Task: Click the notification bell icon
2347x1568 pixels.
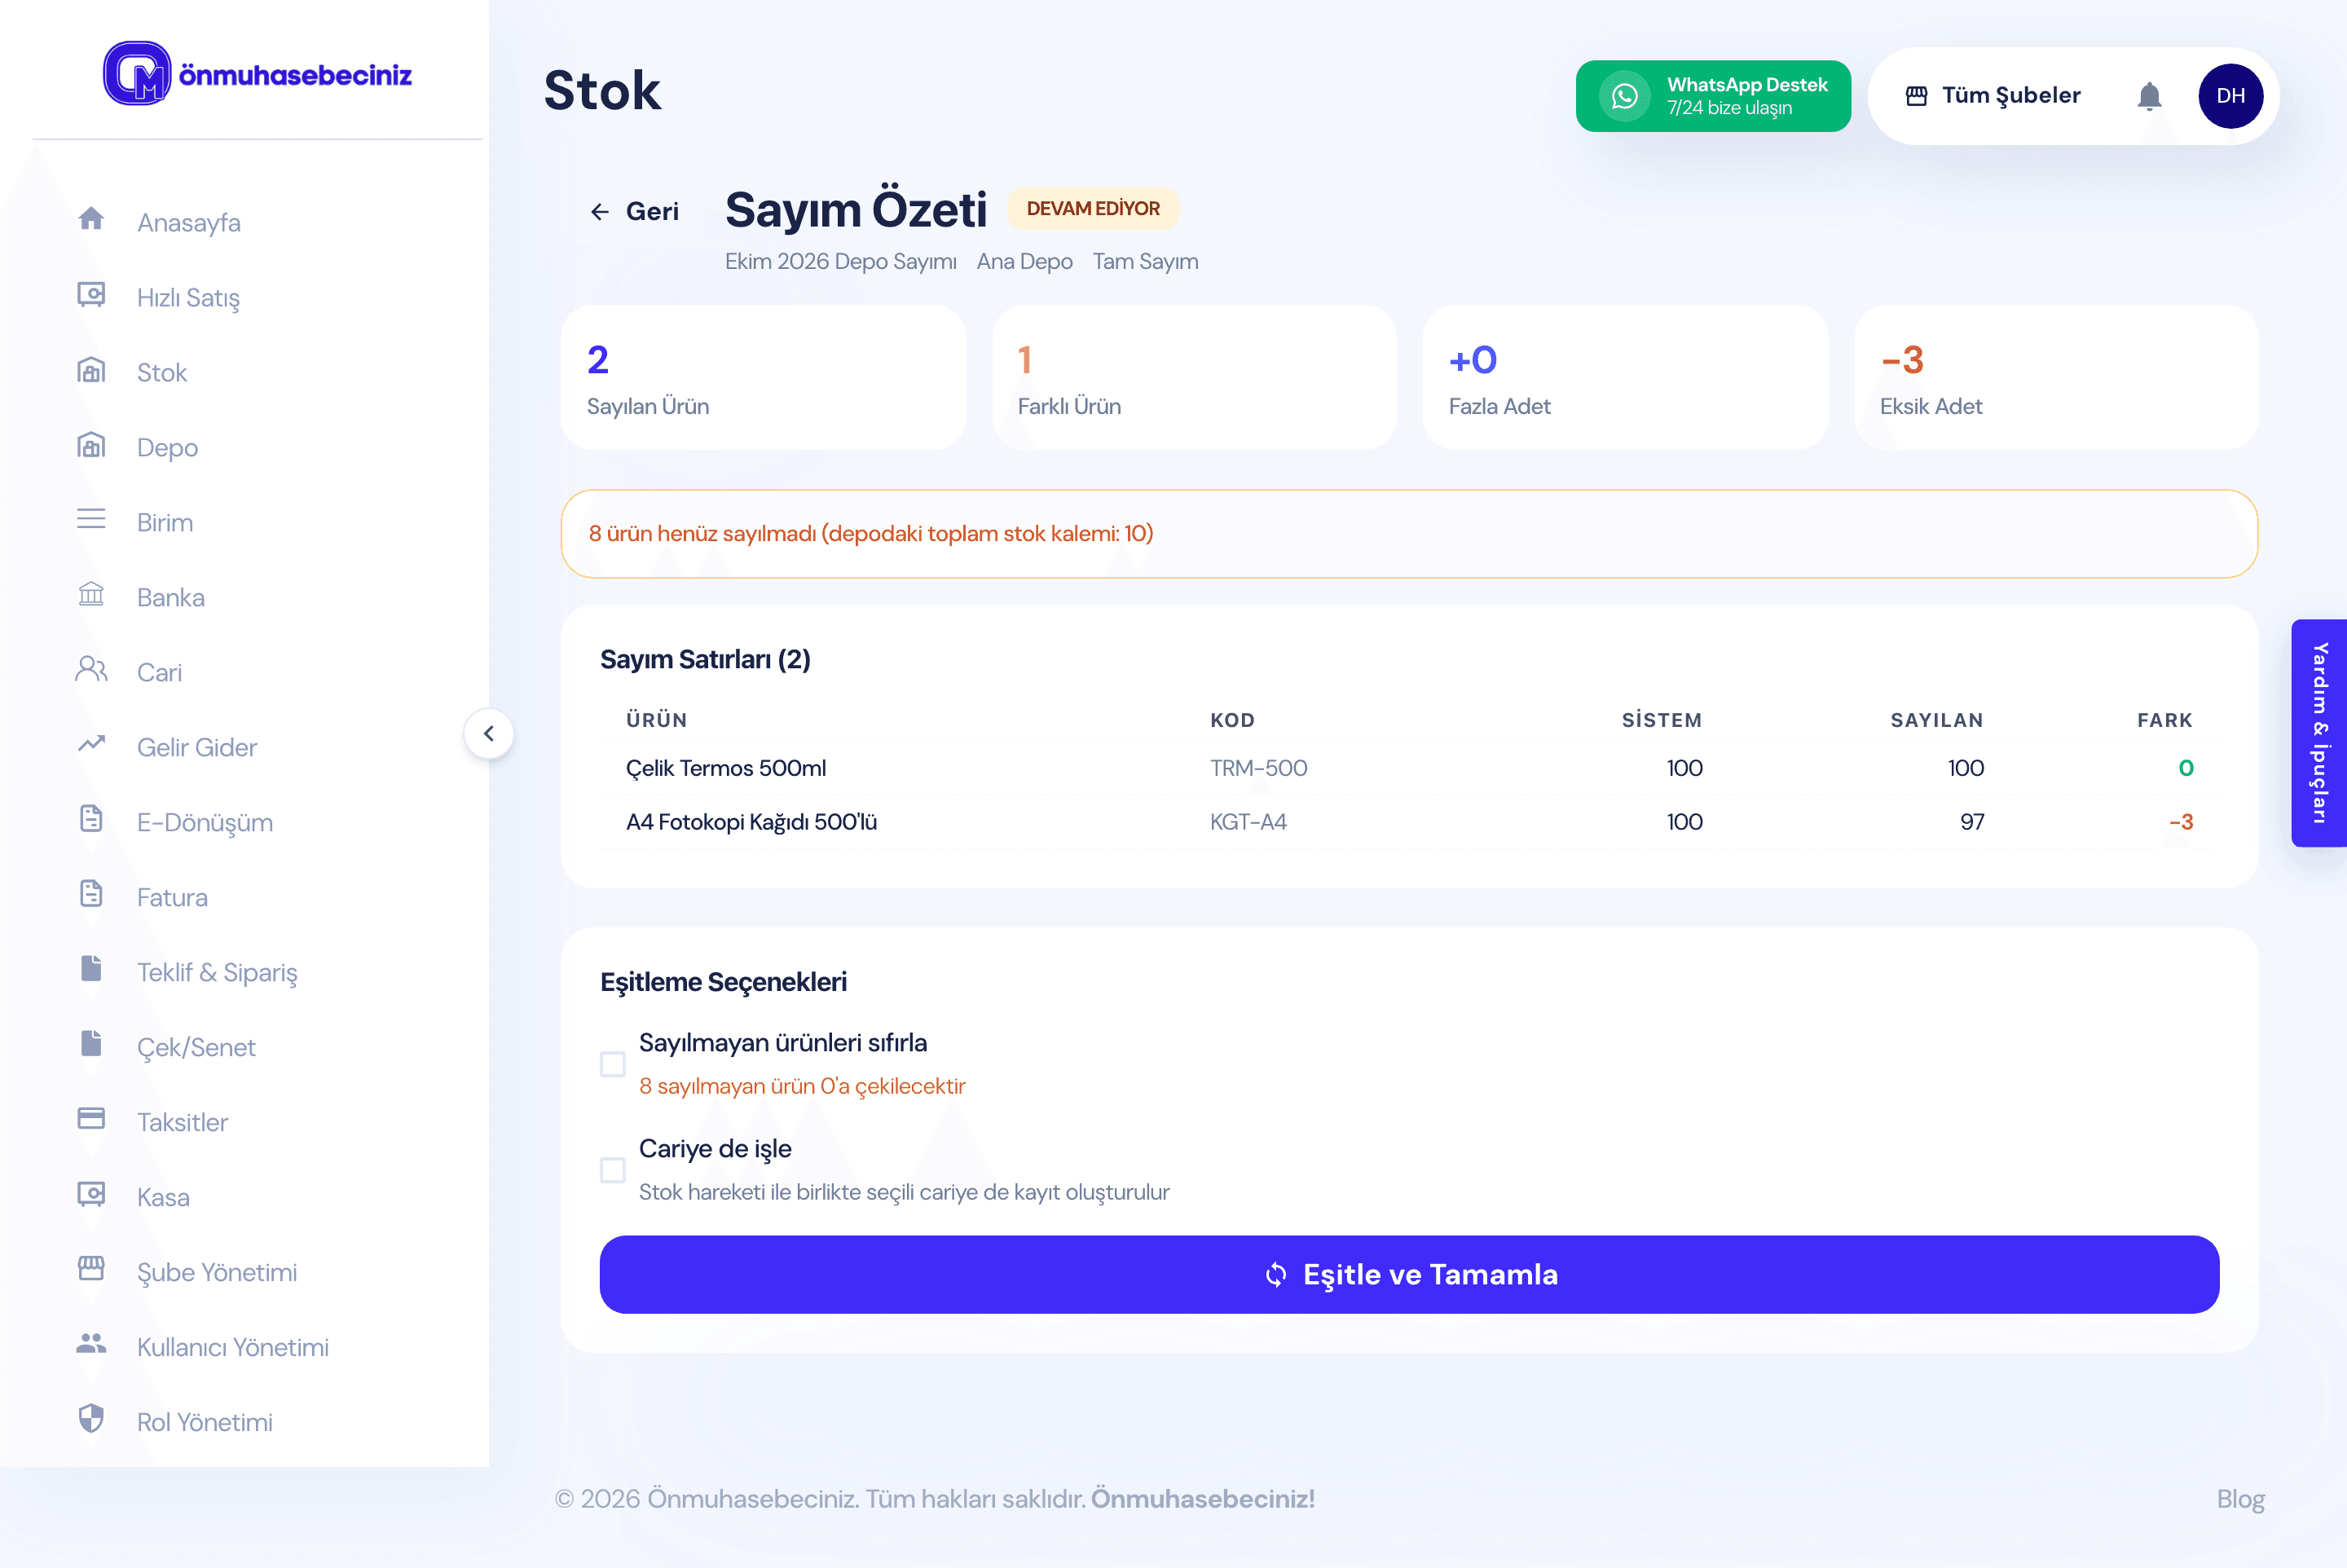Action: 2149,96
